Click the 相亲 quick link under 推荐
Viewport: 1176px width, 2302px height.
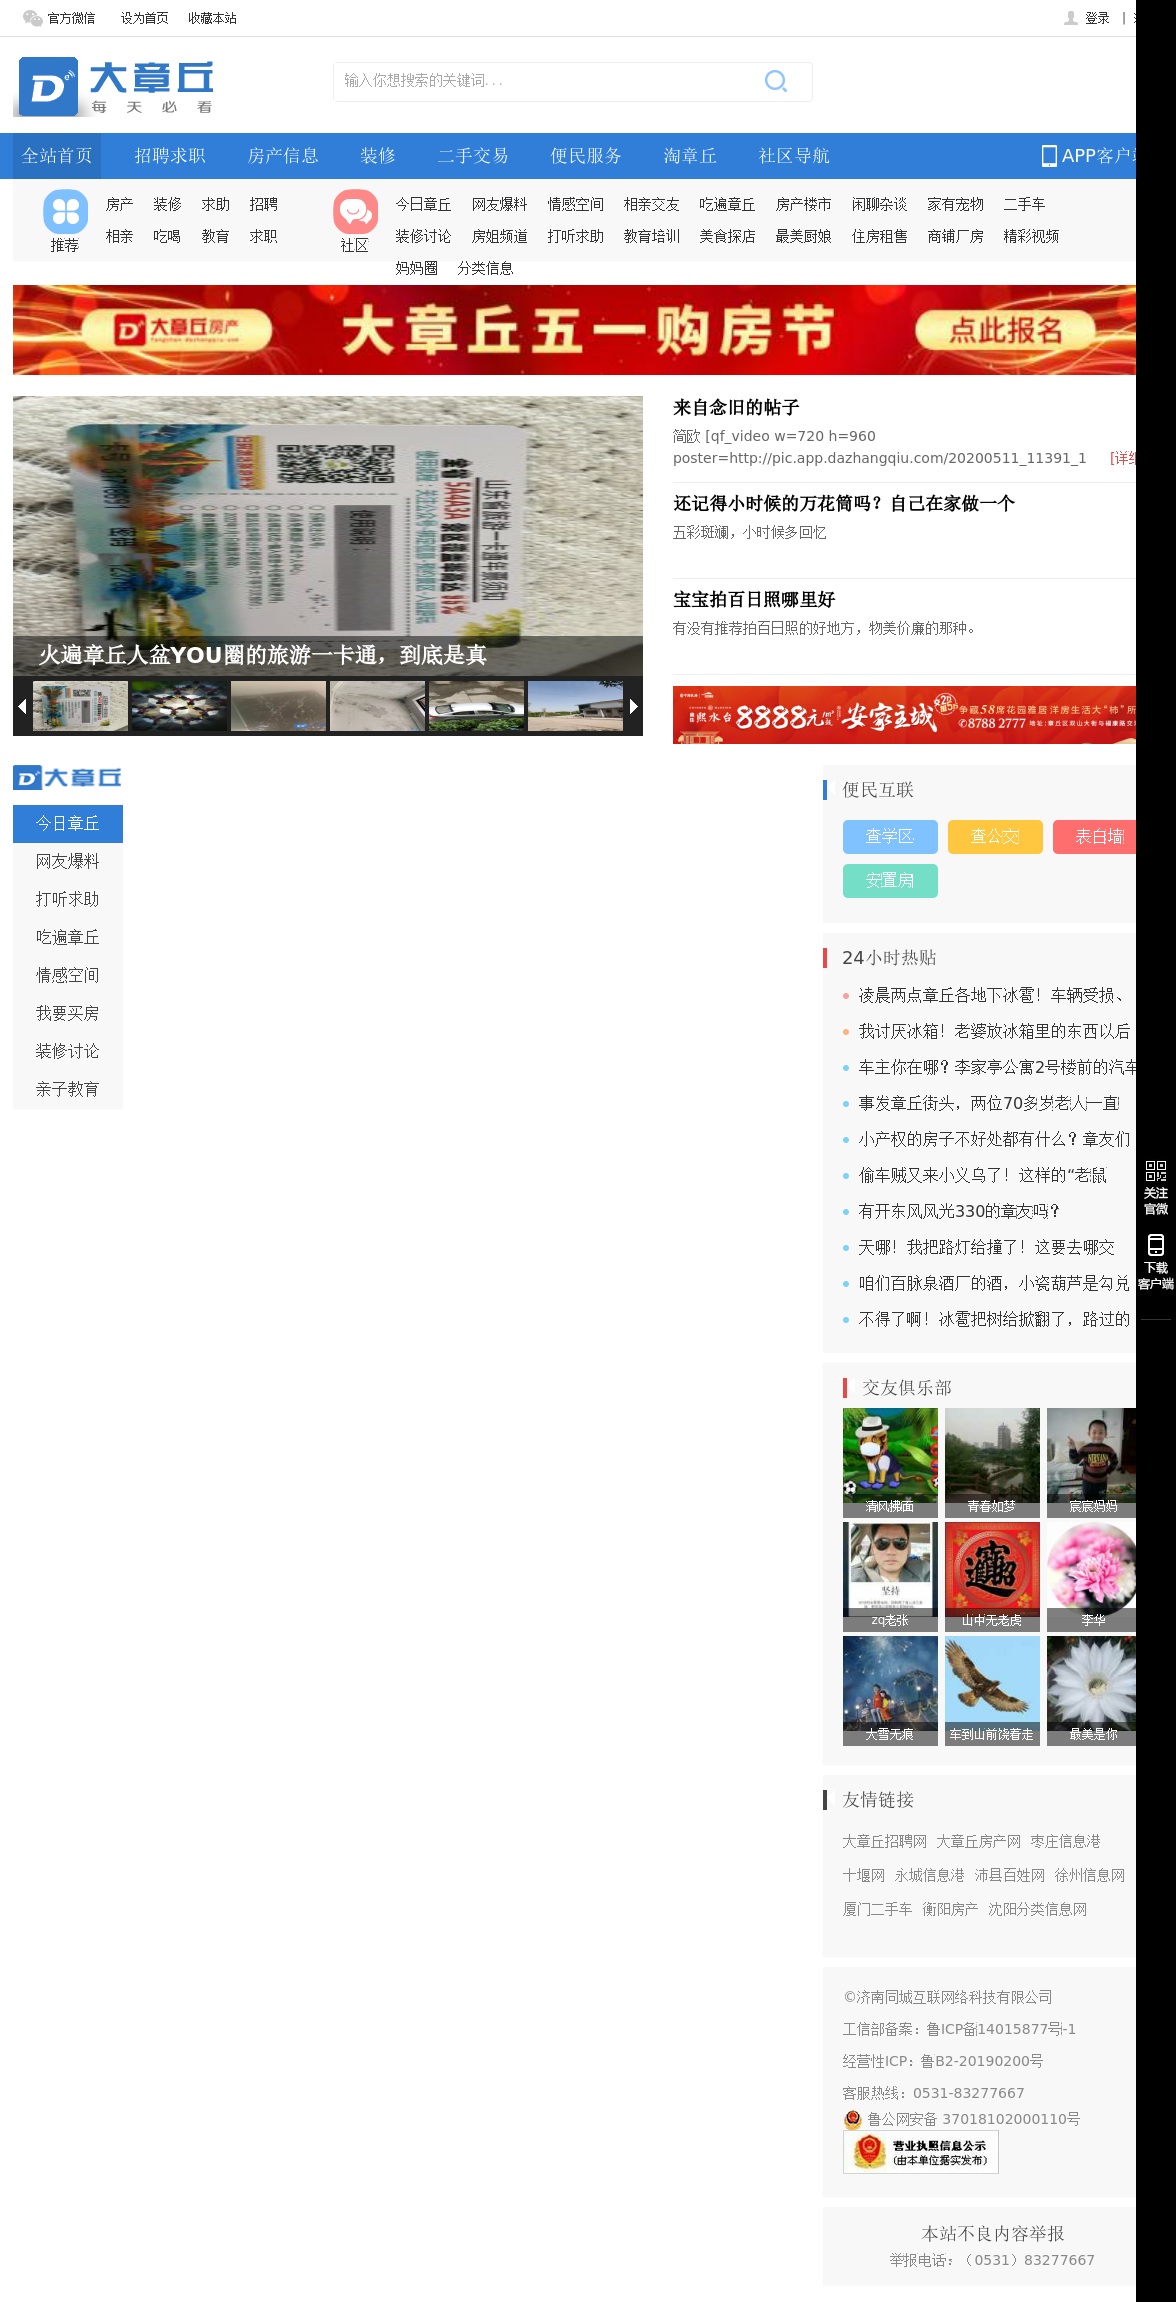(119, 236)
